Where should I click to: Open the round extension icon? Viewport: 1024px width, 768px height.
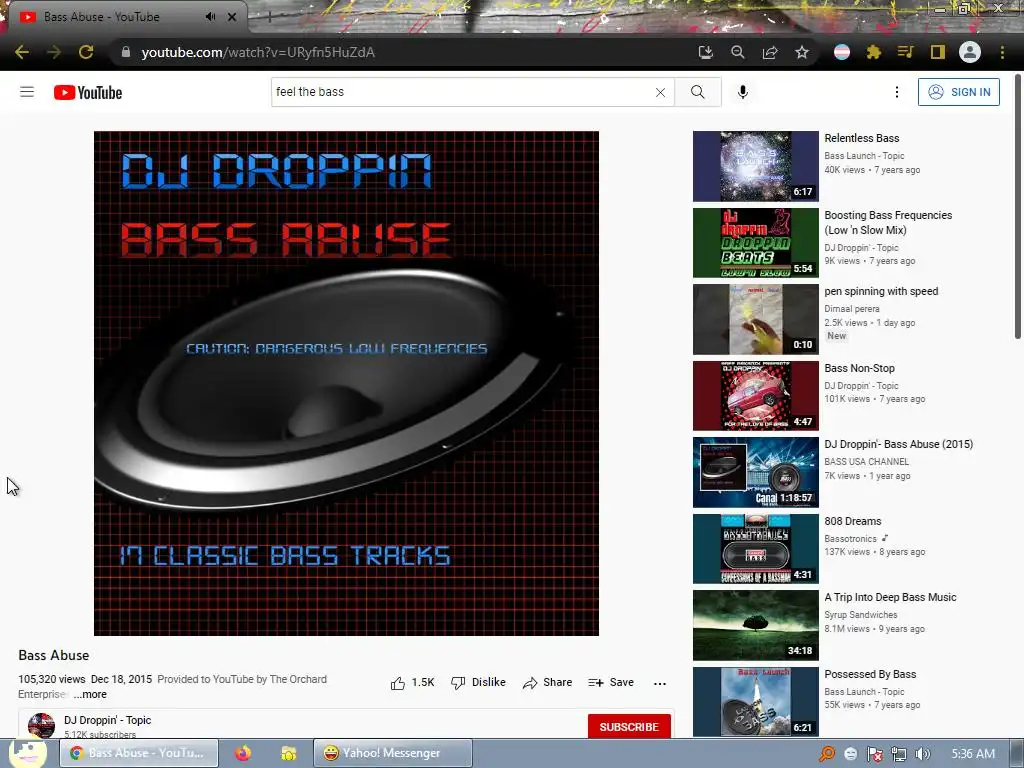842,52
